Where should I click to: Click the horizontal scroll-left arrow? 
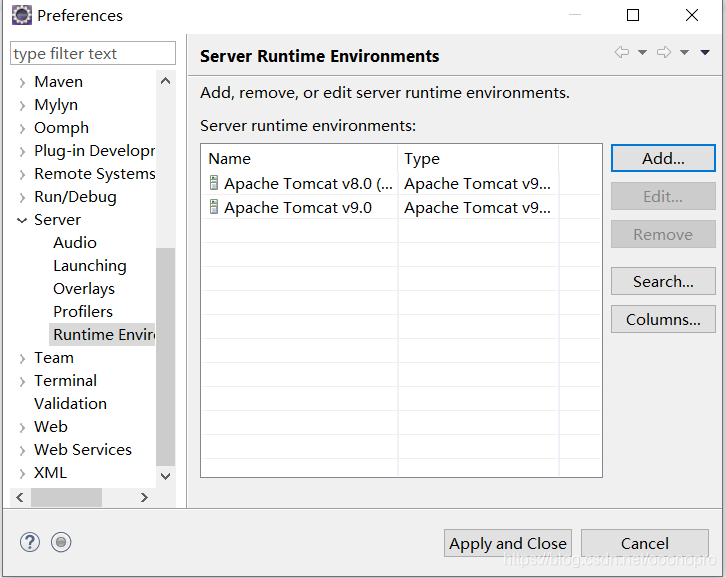pos(19,497)
